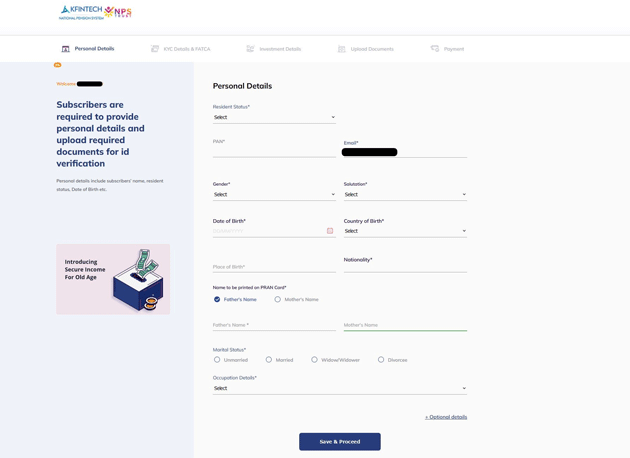
Task: Click the Investment Details step icon
Action: pyautogui.click(x=250, y=49)
